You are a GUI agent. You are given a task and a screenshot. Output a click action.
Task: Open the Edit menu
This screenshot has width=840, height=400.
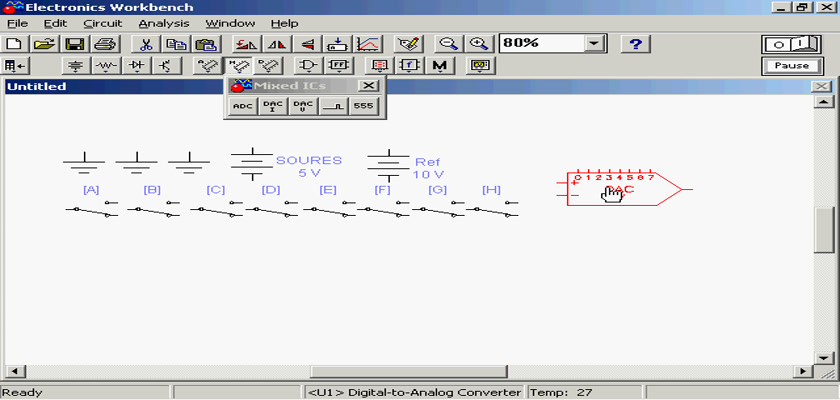(55, 24)
